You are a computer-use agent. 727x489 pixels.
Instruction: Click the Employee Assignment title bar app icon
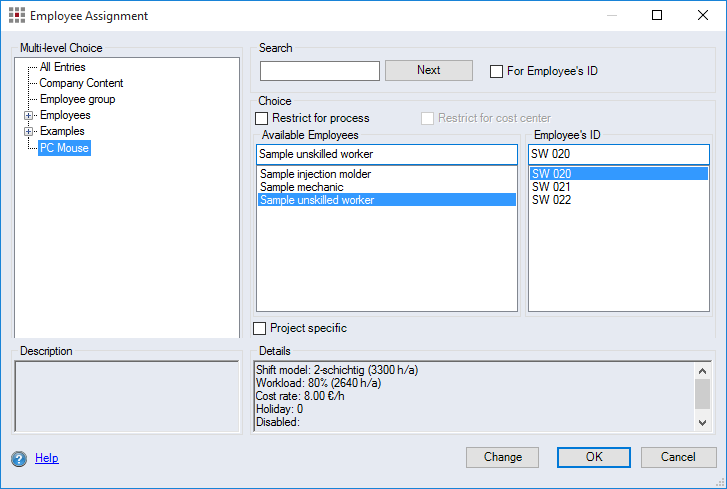click(16, 16)
